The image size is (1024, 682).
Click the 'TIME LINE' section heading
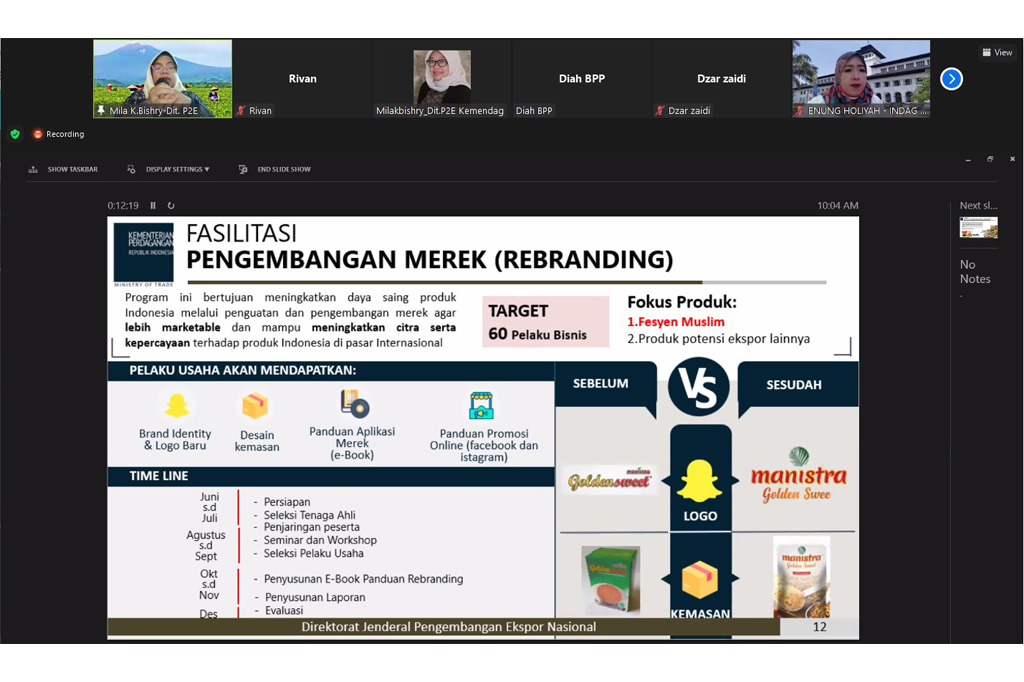(x=159, y=476)
